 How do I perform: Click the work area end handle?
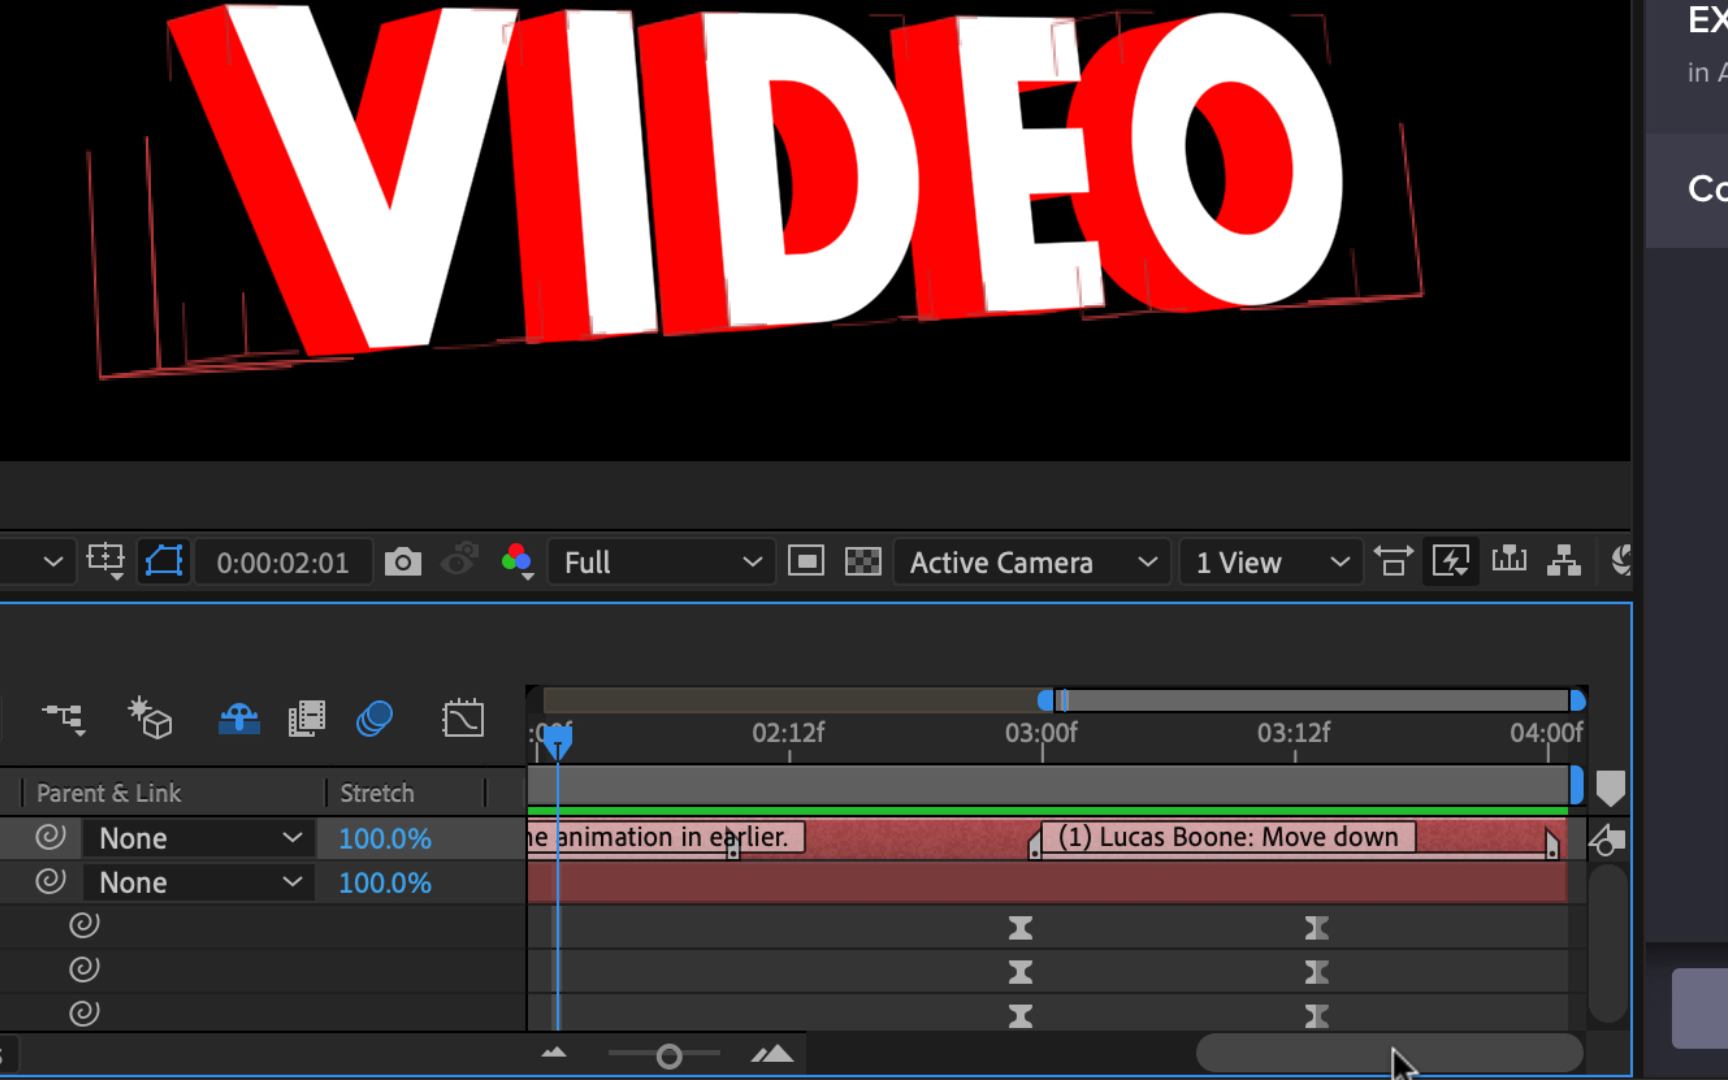point(1576,785)
